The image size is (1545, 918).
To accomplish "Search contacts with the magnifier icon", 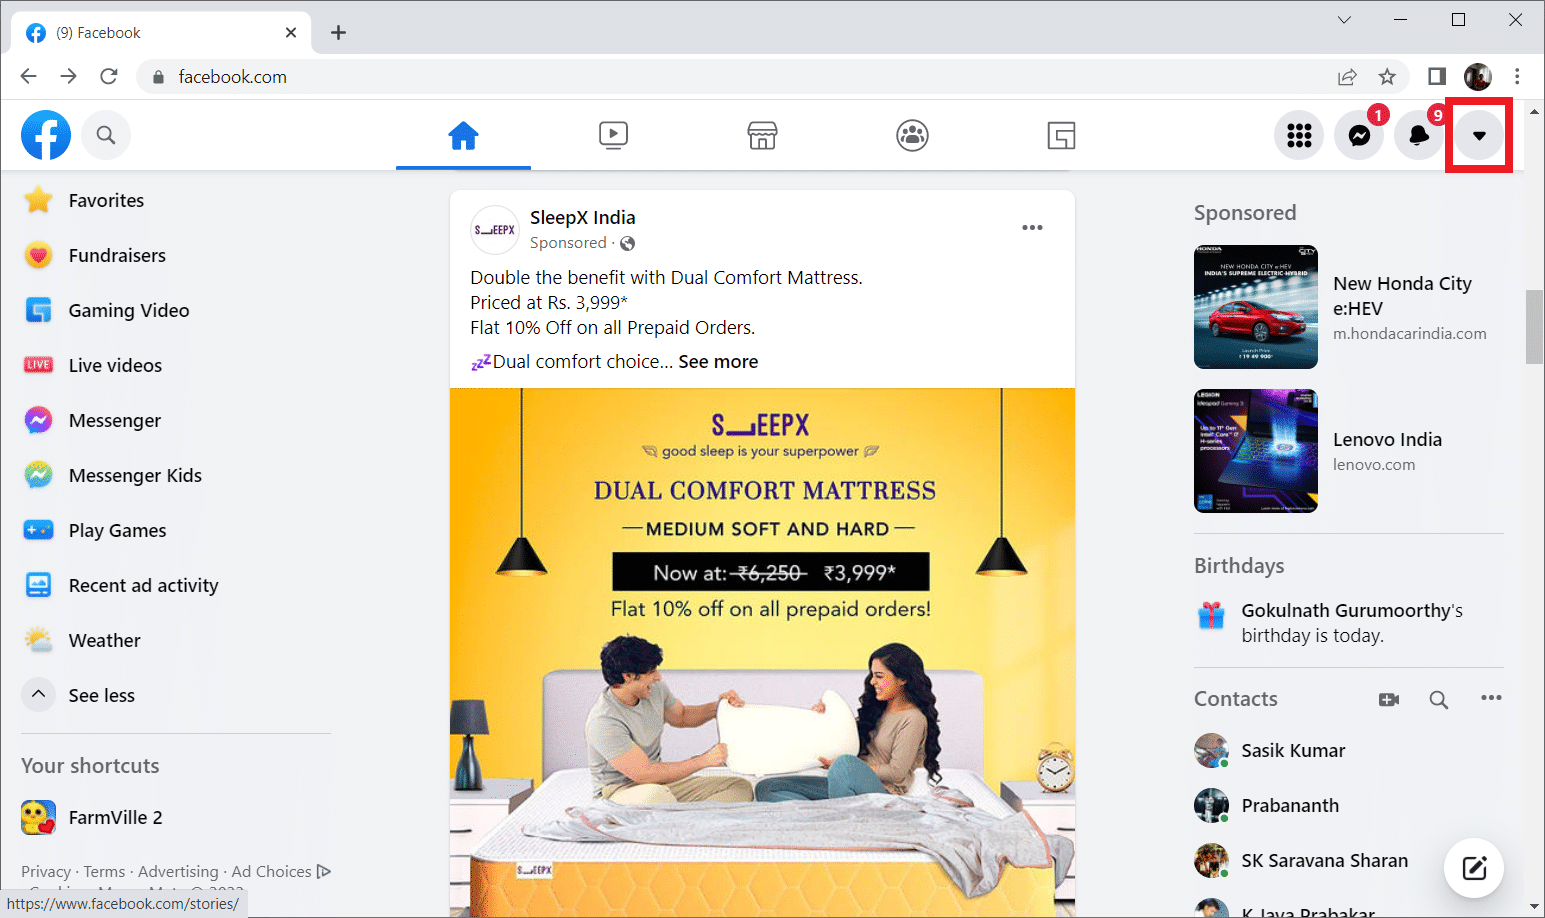I will coord(1438,700).
